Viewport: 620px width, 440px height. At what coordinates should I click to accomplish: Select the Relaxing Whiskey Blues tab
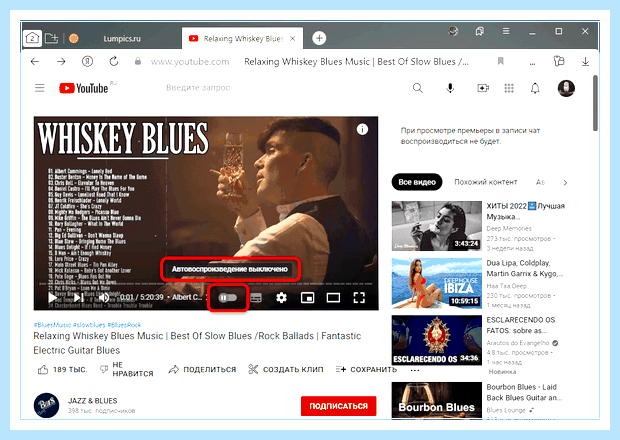click(x=242, y=38)
